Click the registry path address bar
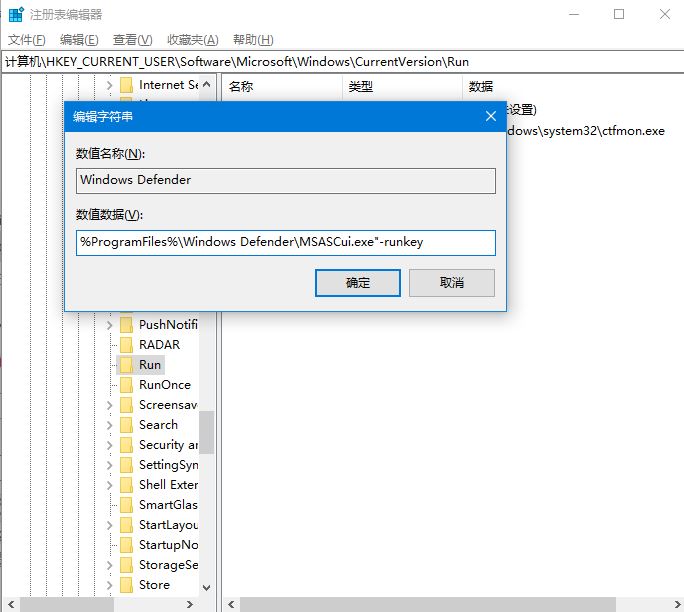This screenshot has width=684, height=612. (x=342, y=62)
